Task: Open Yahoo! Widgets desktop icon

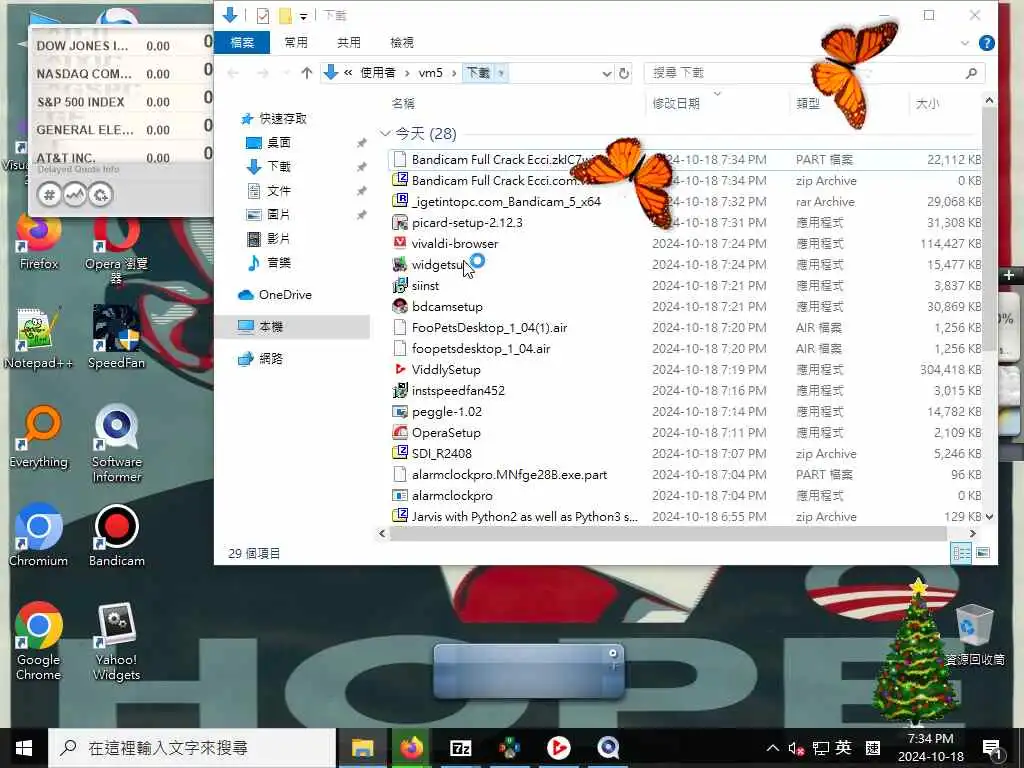Action: 116,641
